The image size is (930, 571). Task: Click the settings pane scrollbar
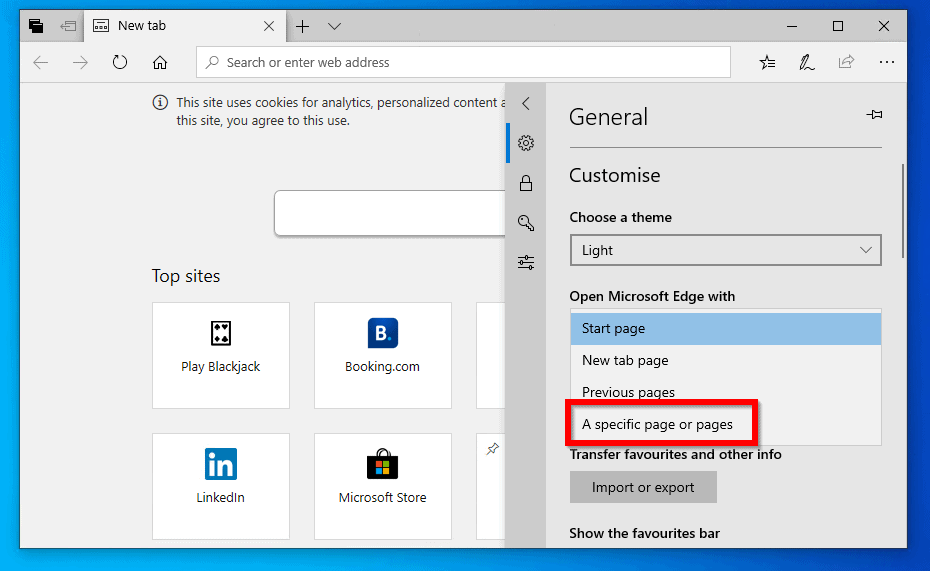point(903,211)
